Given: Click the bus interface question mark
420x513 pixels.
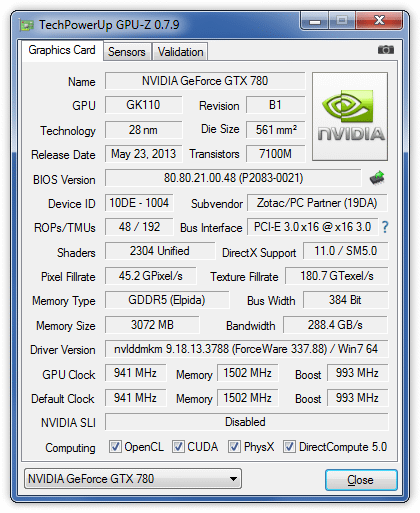Looking at the screenshot, I should click(385, 227).
